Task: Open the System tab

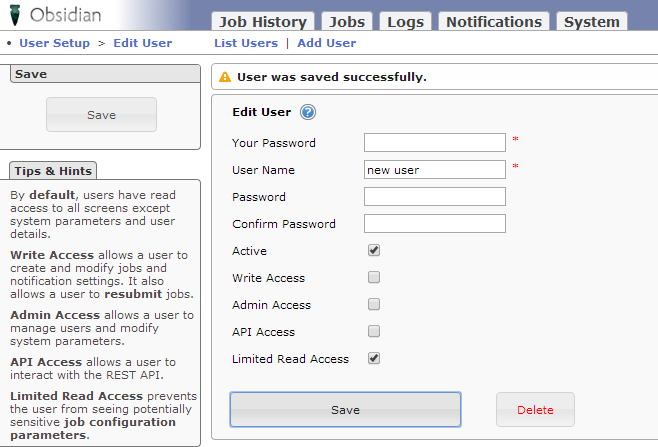Action: [x=591, y=22]
